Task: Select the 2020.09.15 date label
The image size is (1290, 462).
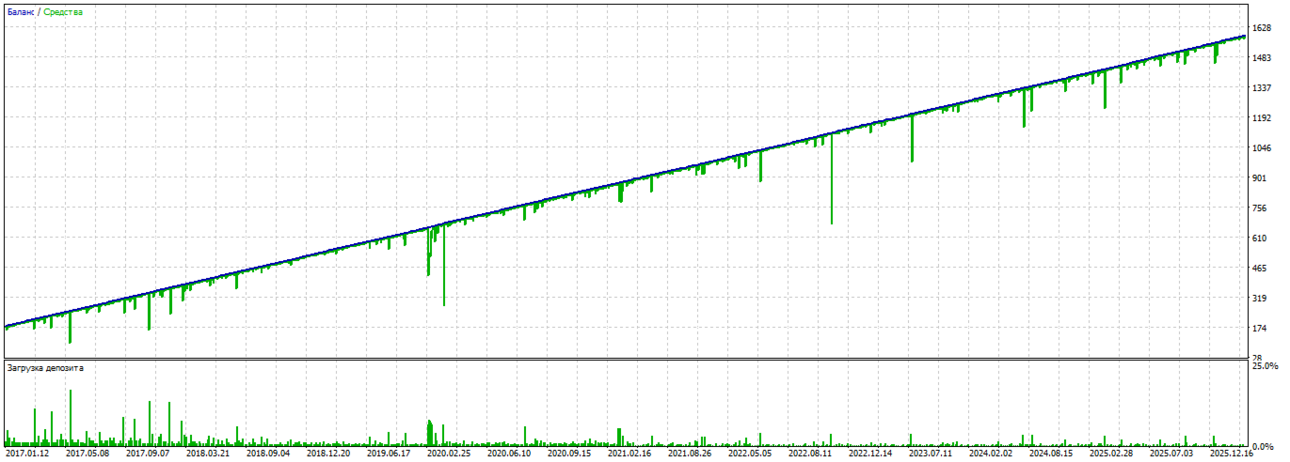Action: (568, 453)
